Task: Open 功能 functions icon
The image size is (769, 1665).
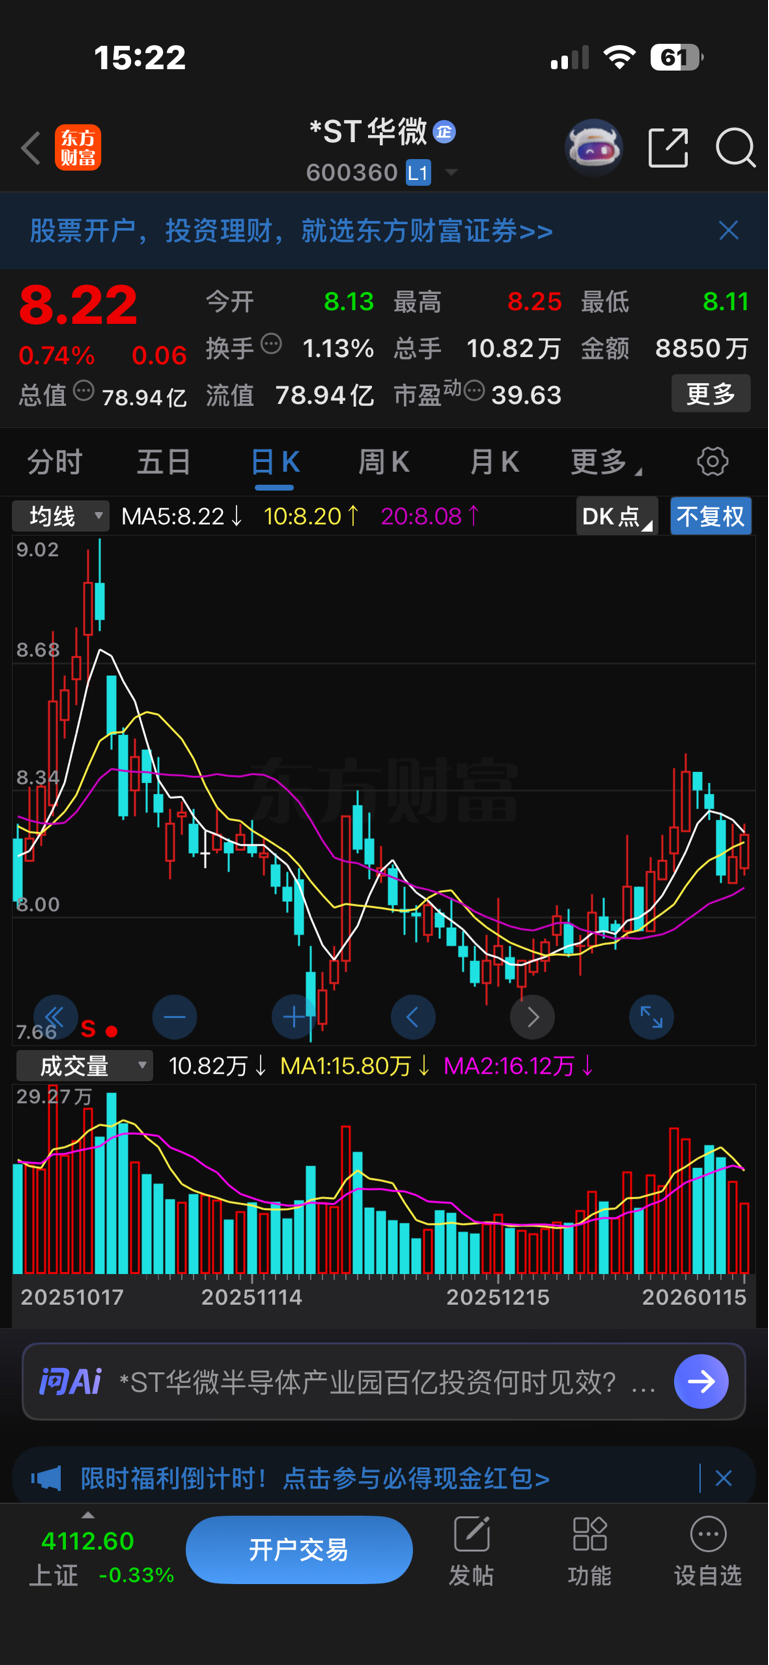Action: point(589,1551)
